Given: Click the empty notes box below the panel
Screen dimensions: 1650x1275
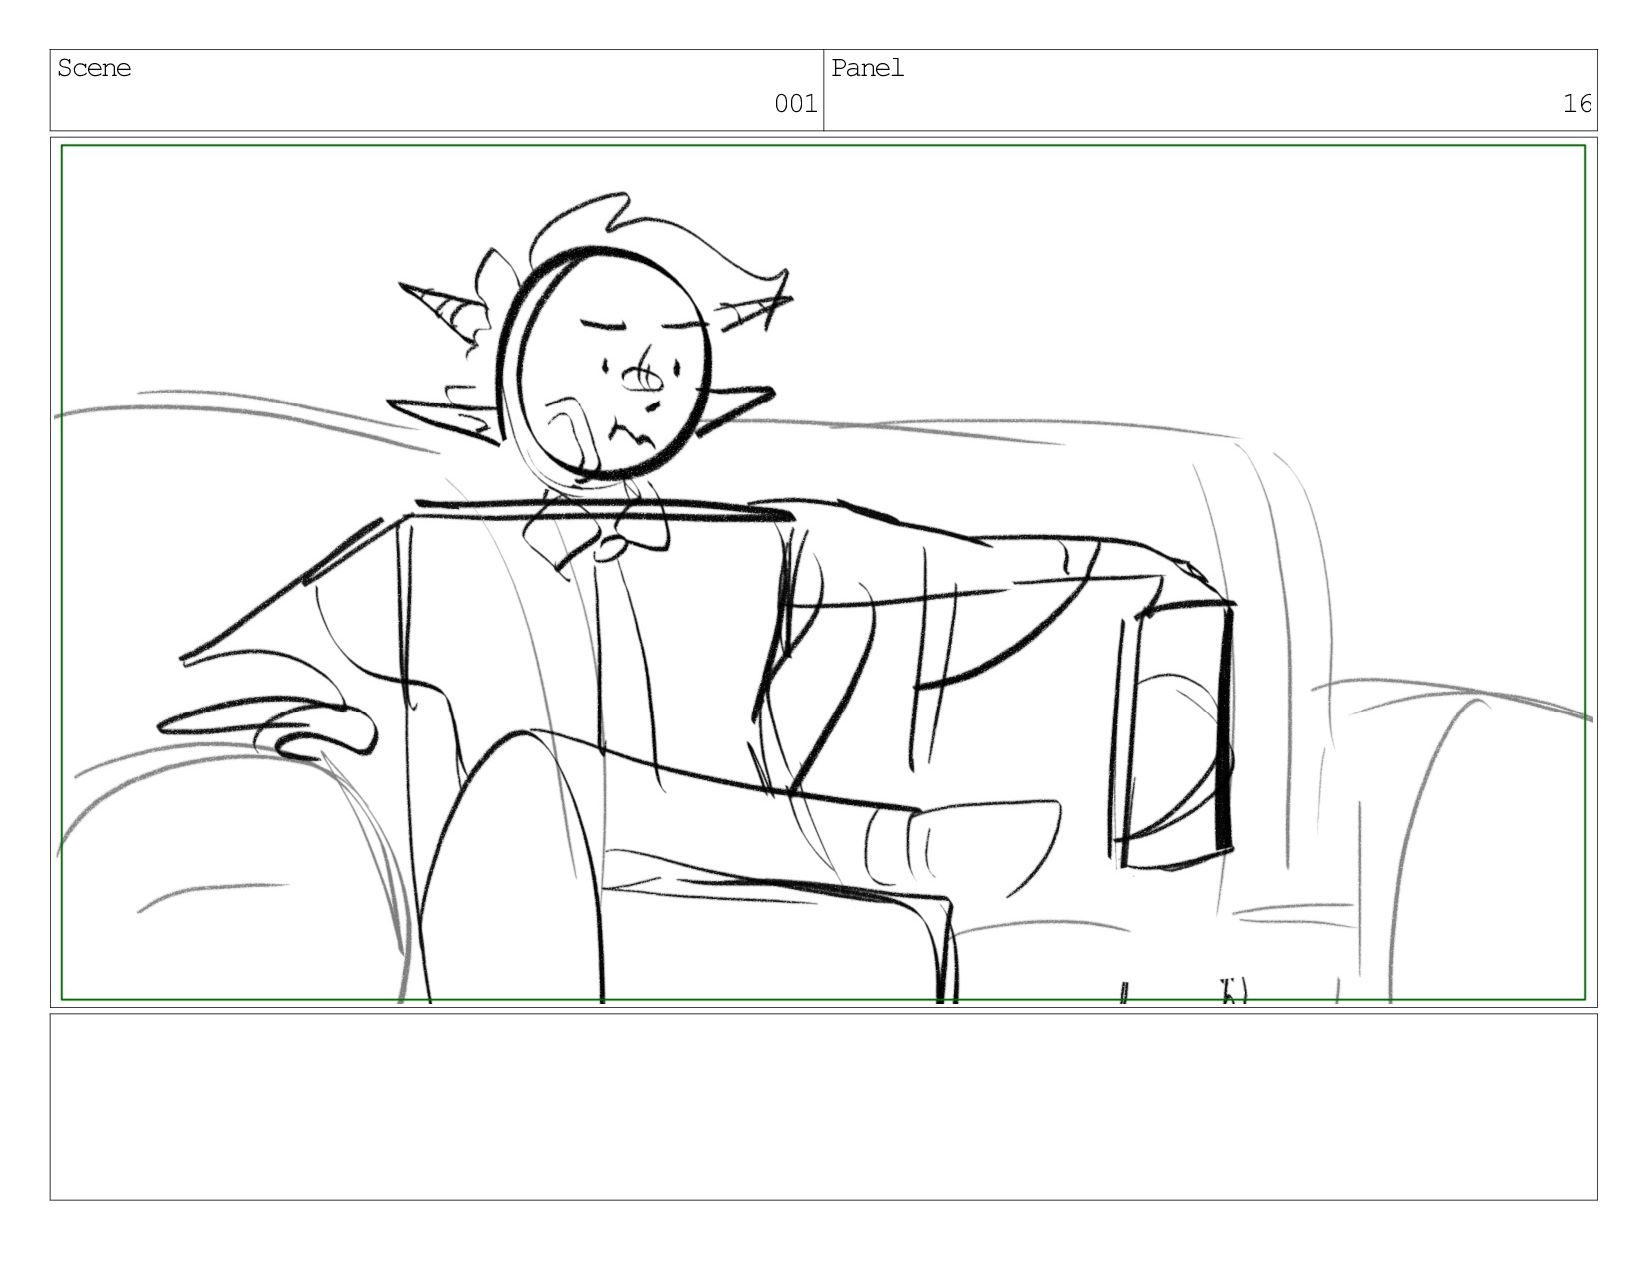Looking at the screenshot, I should click(823, 1107).
